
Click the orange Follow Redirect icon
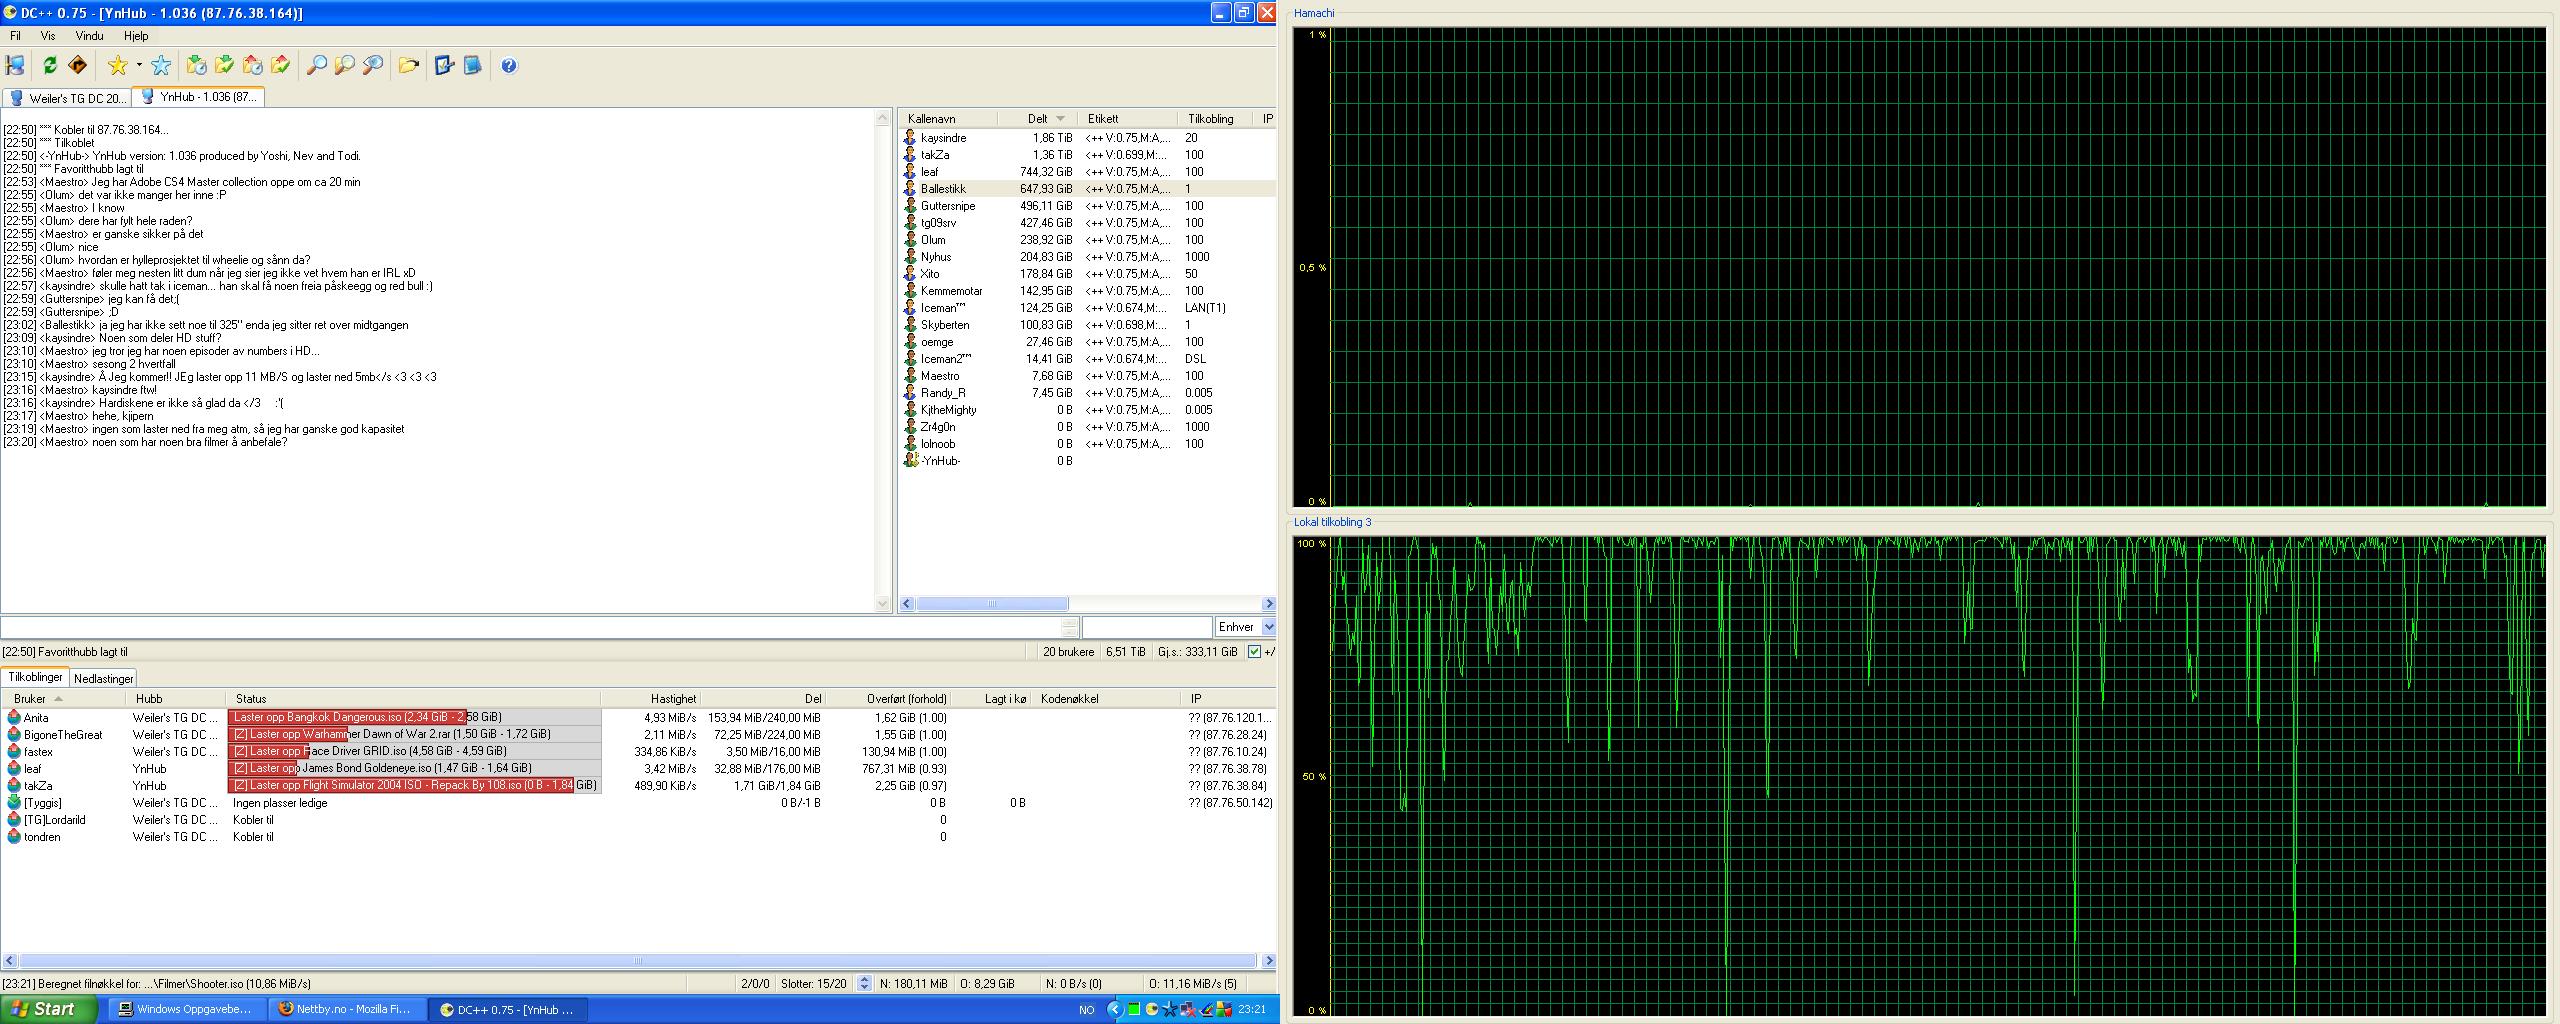[x=77, y=66]
